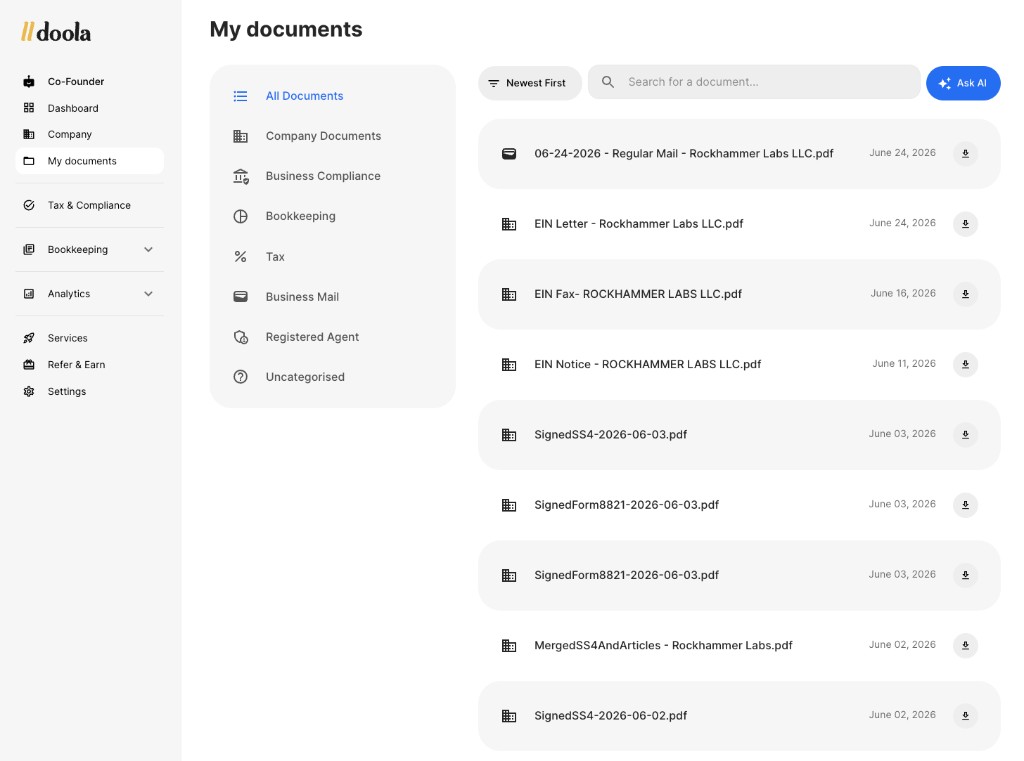Click the Bookkeeping pie chart icon in categories
Viewport: 1024px width, 761px height.
pos(240,216)
